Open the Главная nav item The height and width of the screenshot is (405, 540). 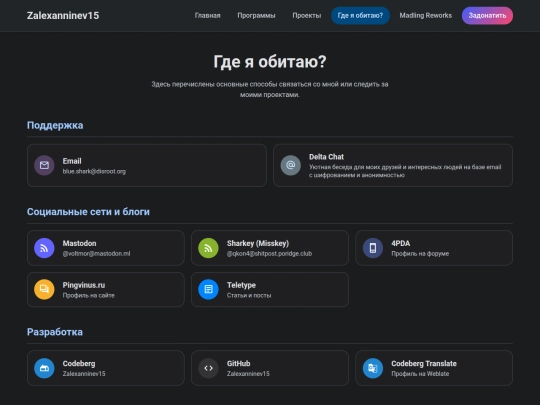207,15
